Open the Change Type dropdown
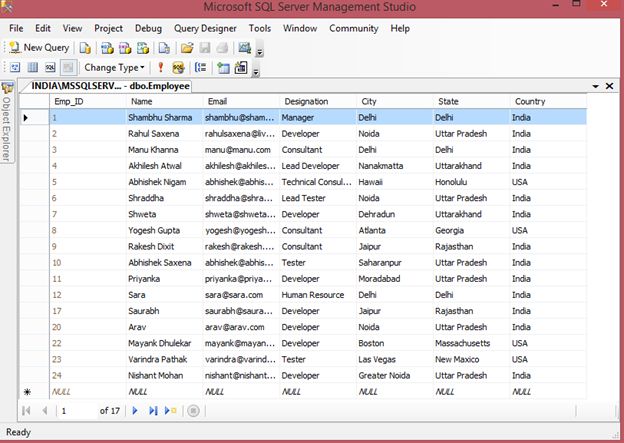Viewport: 624px width, 443px height. pos(114,68)
